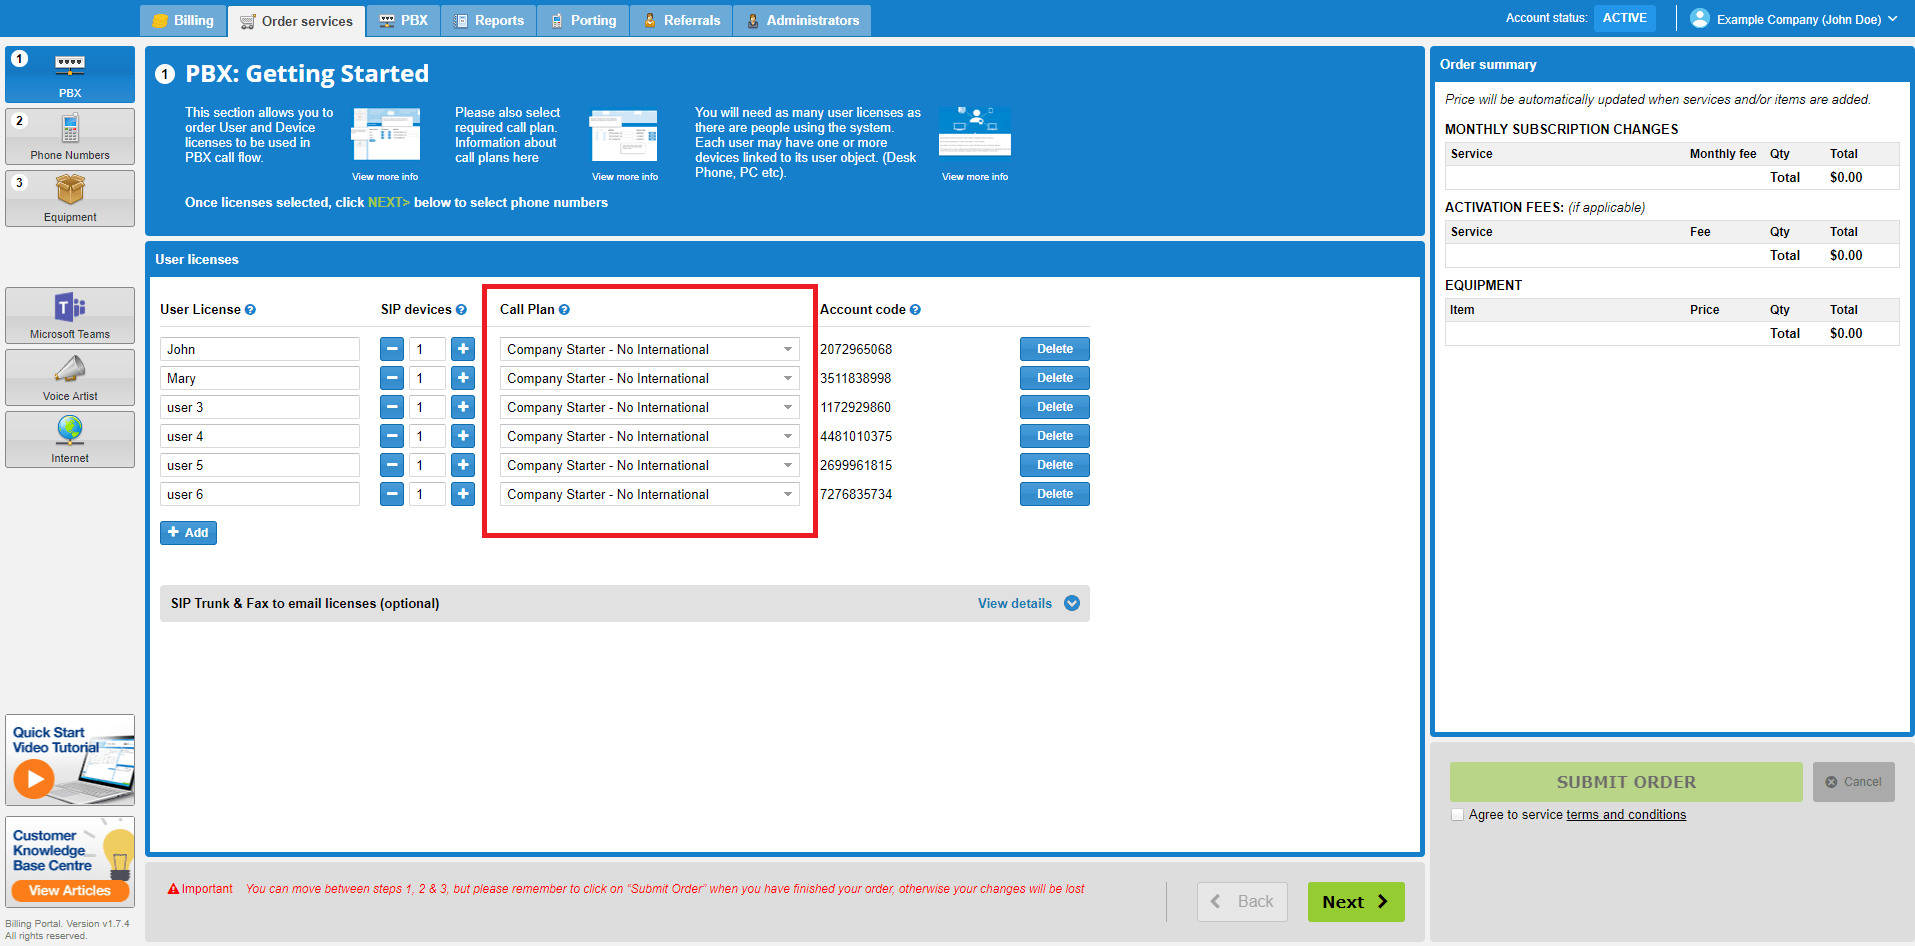
Task: Open Call Plan dropdown for user 4
Action: (650, 436)
